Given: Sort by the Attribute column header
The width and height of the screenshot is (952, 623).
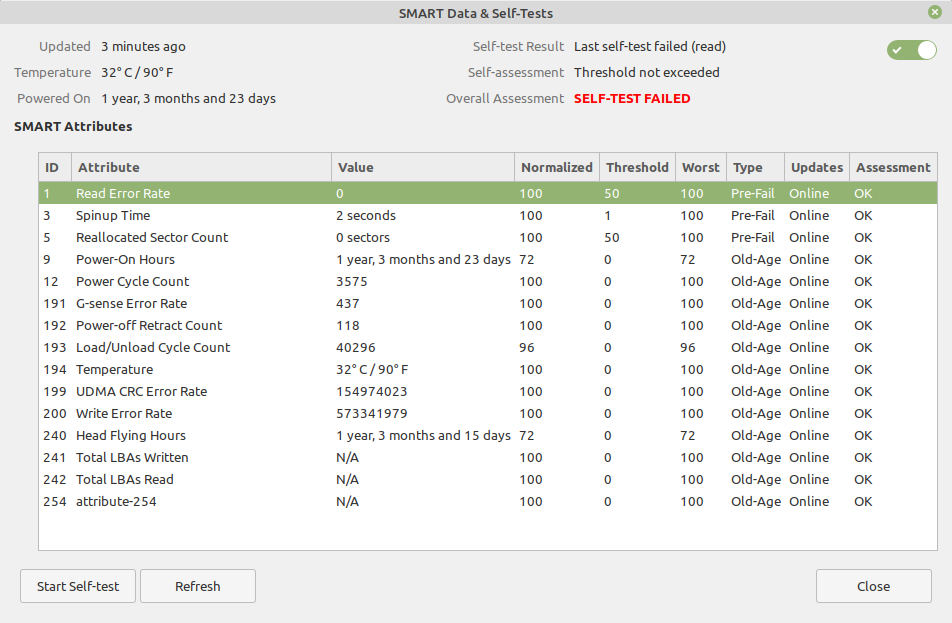Looking at the screenshot, I should tap(202, 167).
